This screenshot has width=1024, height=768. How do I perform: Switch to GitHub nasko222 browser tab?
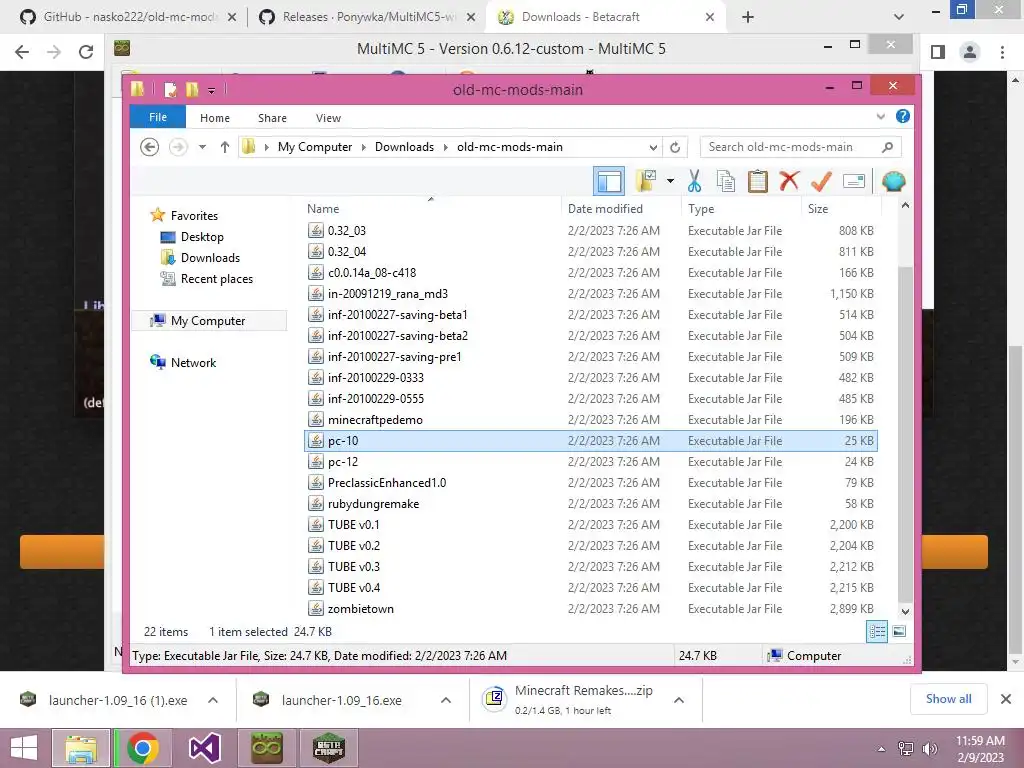129,17
